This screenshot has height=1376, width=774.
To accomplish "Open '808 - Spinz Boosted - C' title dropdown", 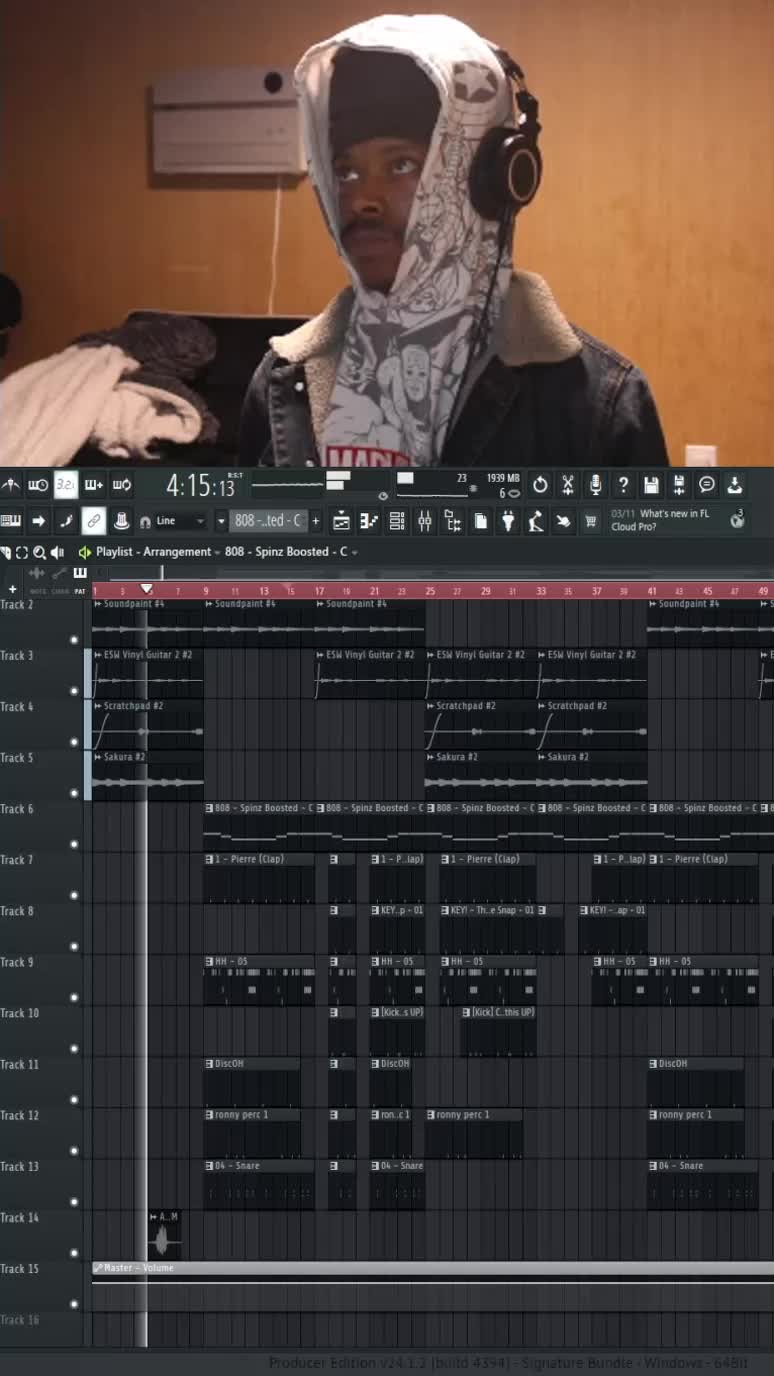I will pos(291,552).
